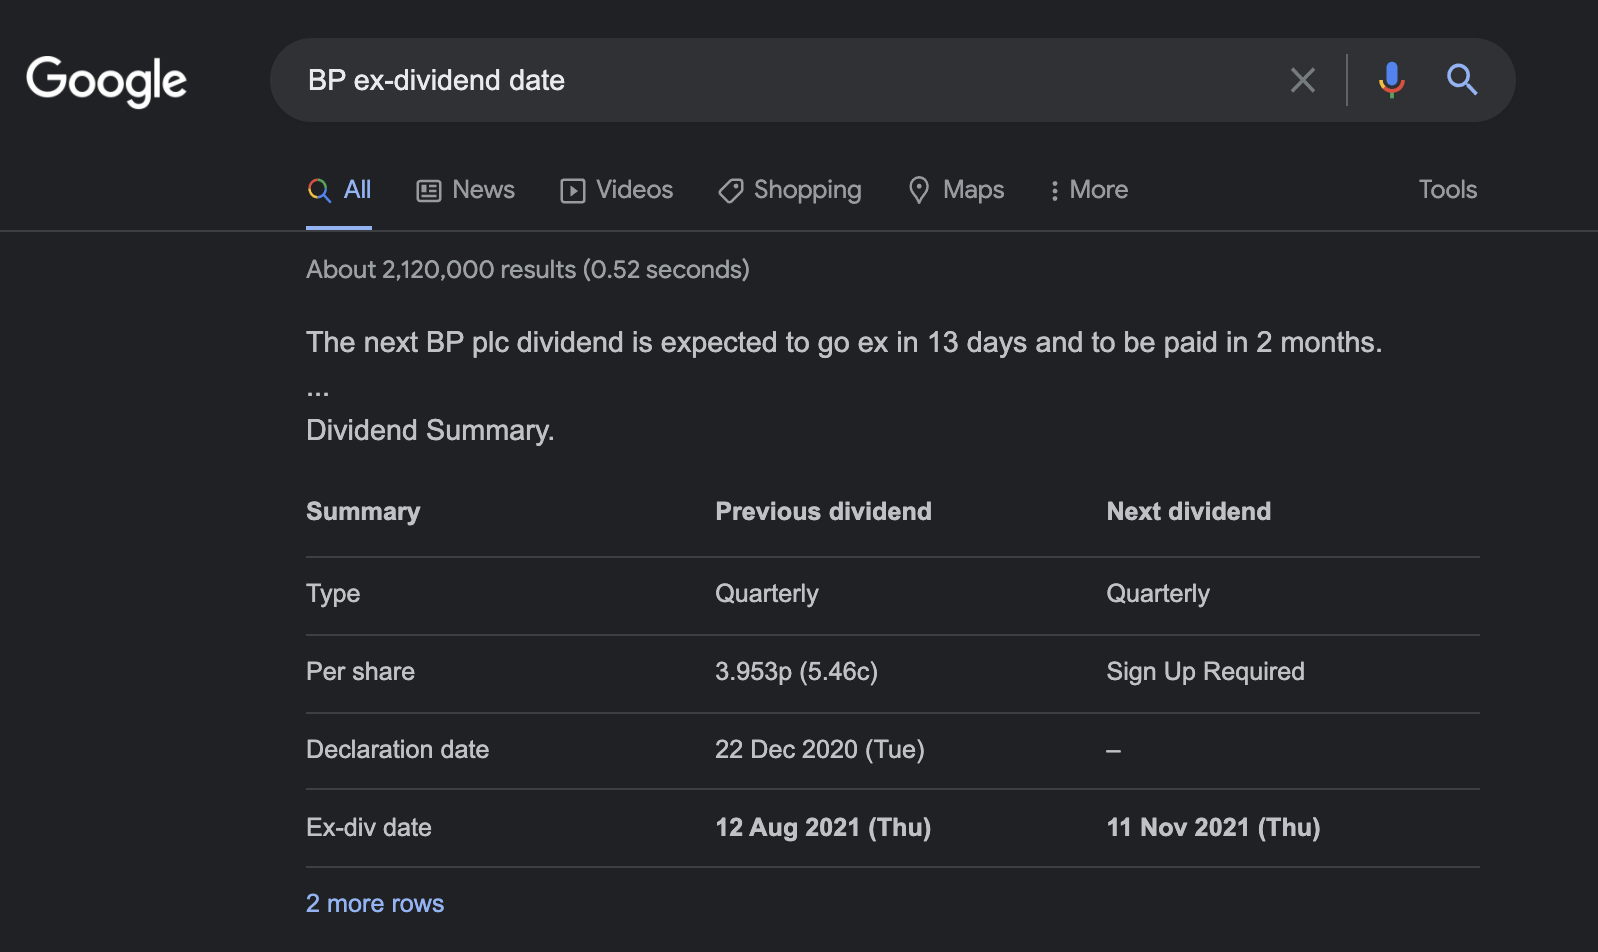Click the Summary column header
1598x952 pixels.
363,512
